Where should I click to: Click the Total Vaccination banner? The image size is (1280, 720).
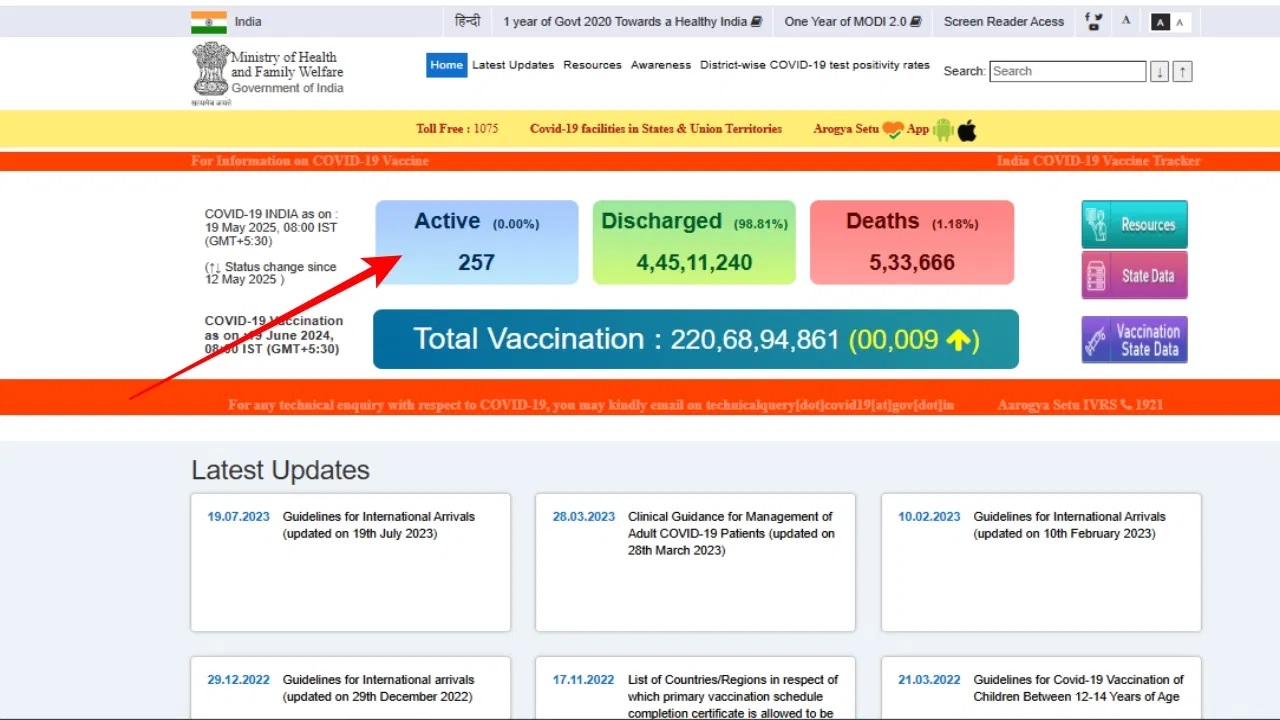click(x=696, y=339)
